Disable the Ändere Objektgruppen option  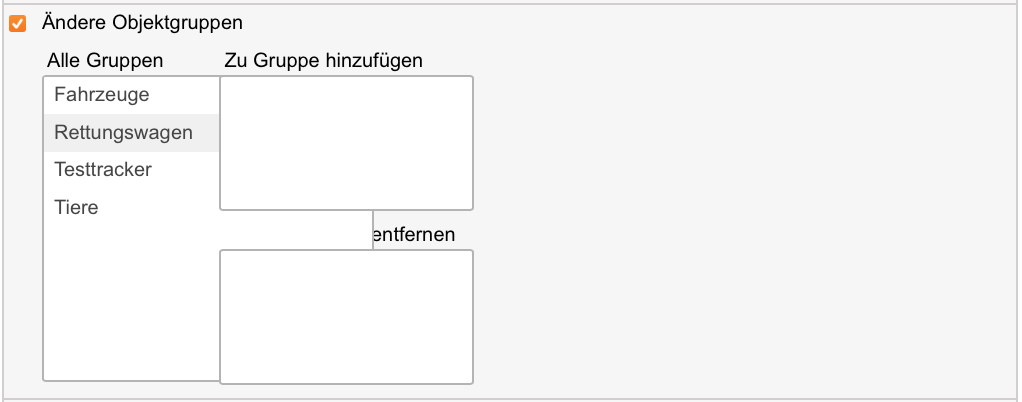click(17, 22)
